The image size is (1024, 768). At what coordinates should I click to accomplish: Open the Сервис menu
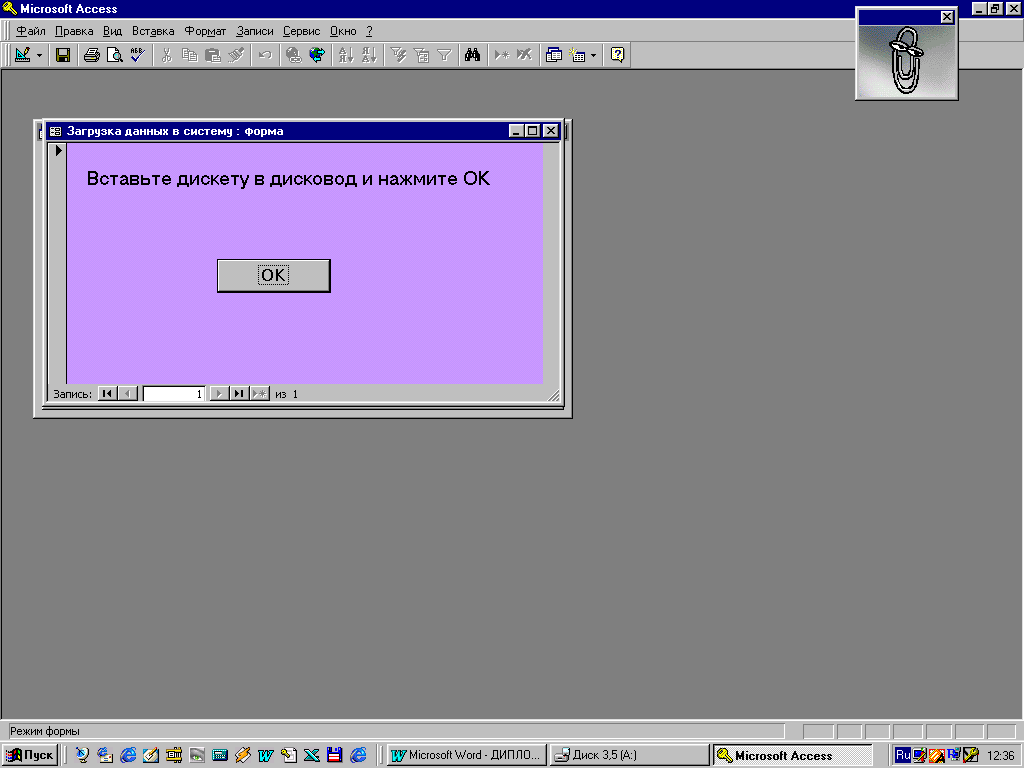301,31
